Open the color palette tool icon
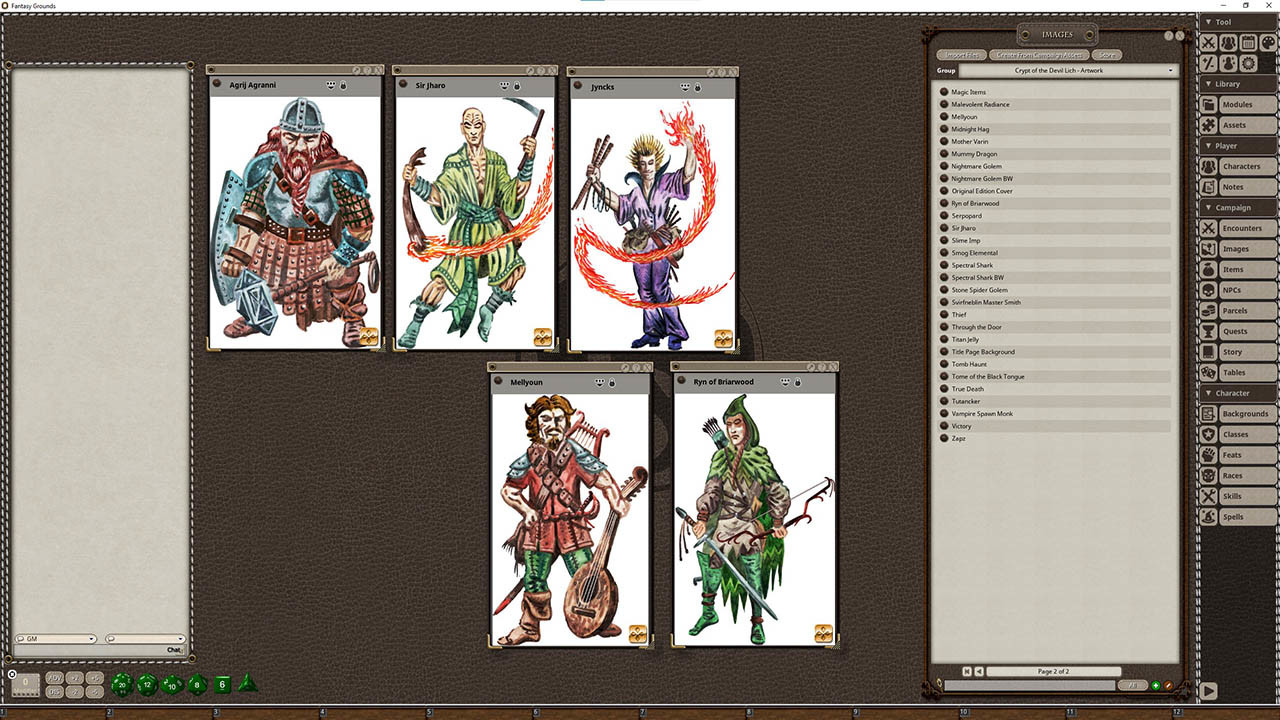The image size is (1280, 720). [x=1267, y=43]
